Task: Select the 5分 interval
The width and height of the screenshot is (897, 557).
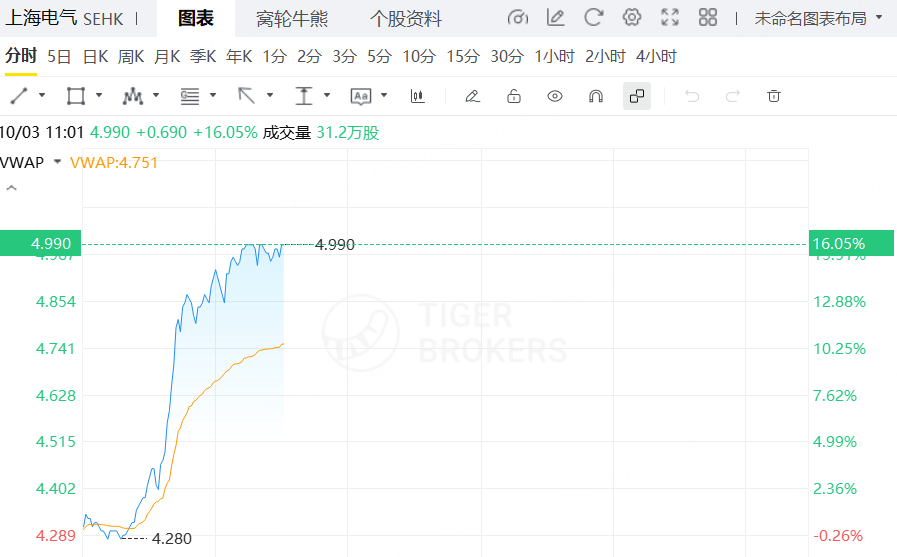Action: click(x=379, y=57)
